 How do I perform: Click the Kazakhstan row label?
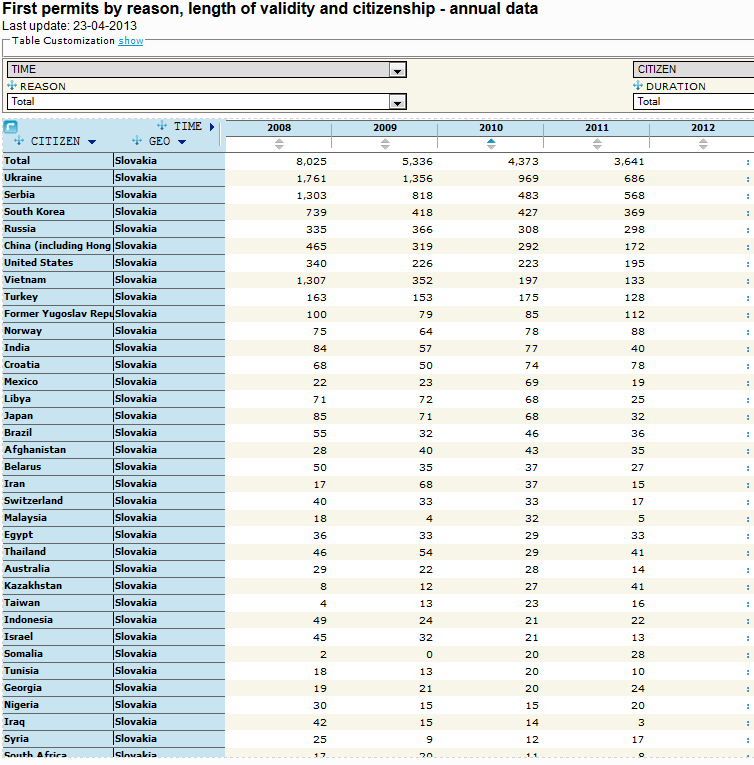pyautogui.click(x=33, y=585)
